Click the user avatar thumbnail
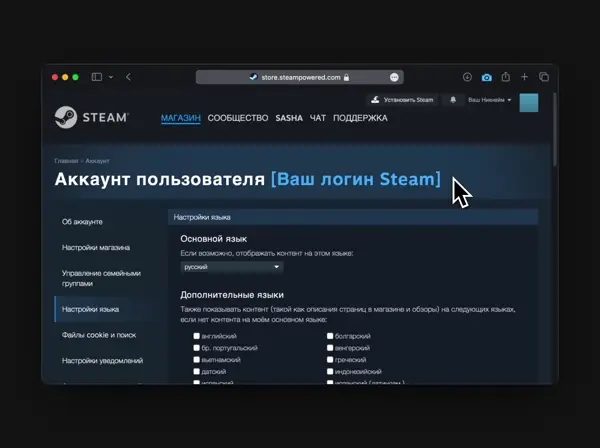Viewport: 600px width, 448px height. tap(529, 103)
